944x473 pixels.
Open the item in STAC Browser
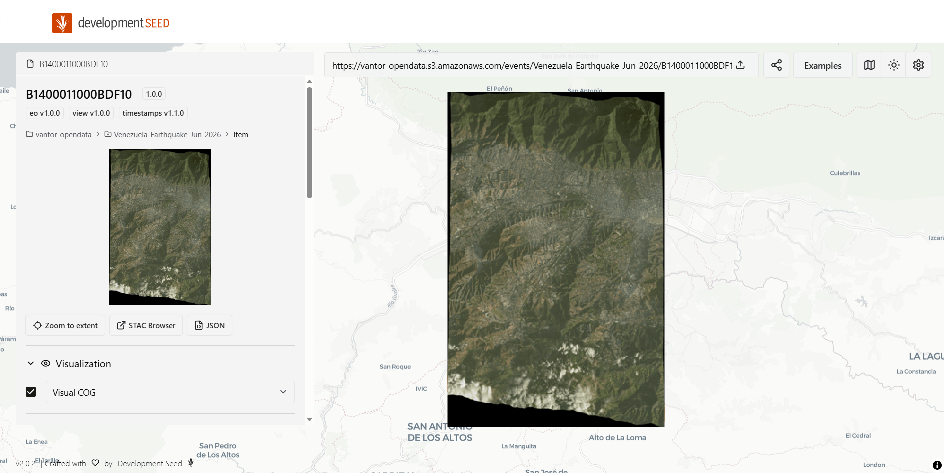(146, 326)
